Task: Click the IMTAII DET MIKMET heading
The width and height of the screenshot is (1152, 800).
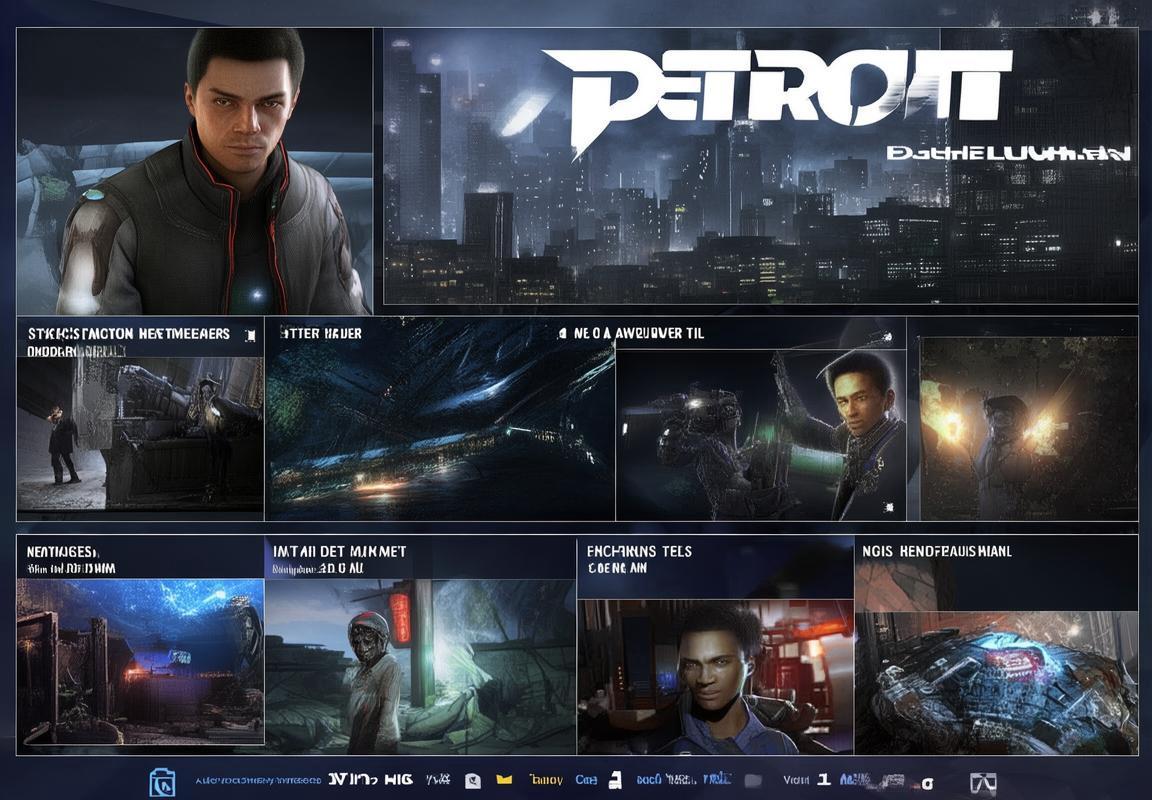Action: [x=339, y=551]
